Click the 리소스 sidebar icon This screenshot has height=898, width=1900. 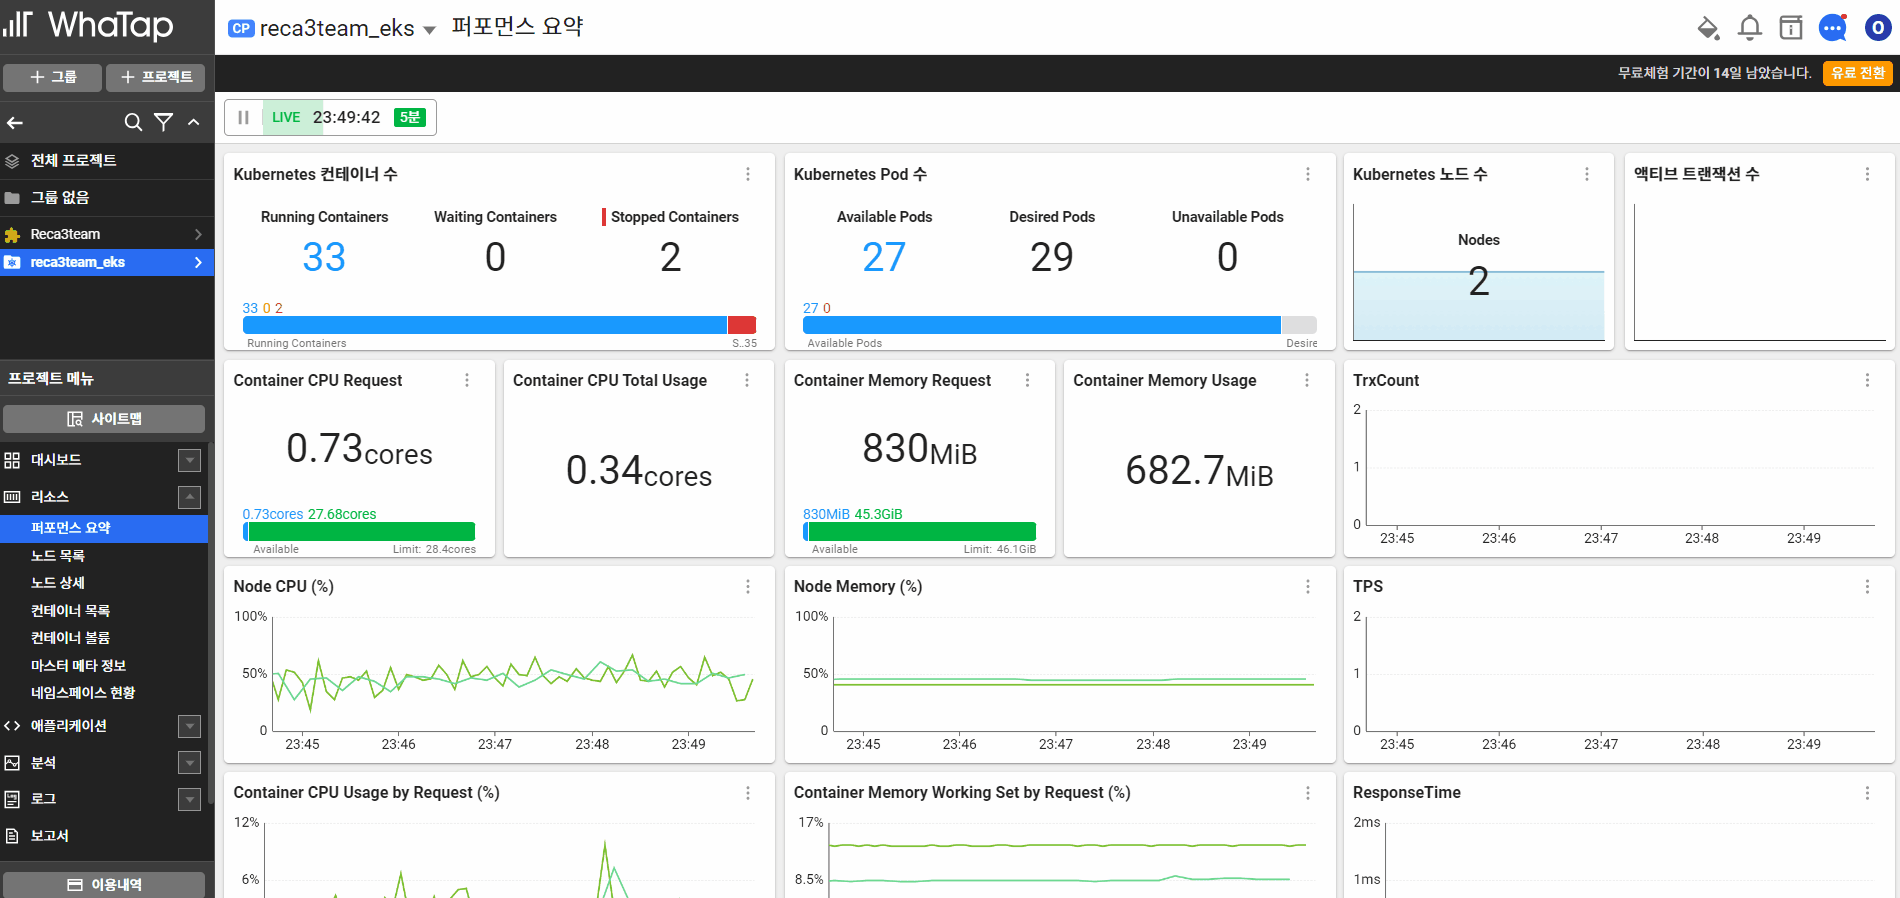coord(12,497)
